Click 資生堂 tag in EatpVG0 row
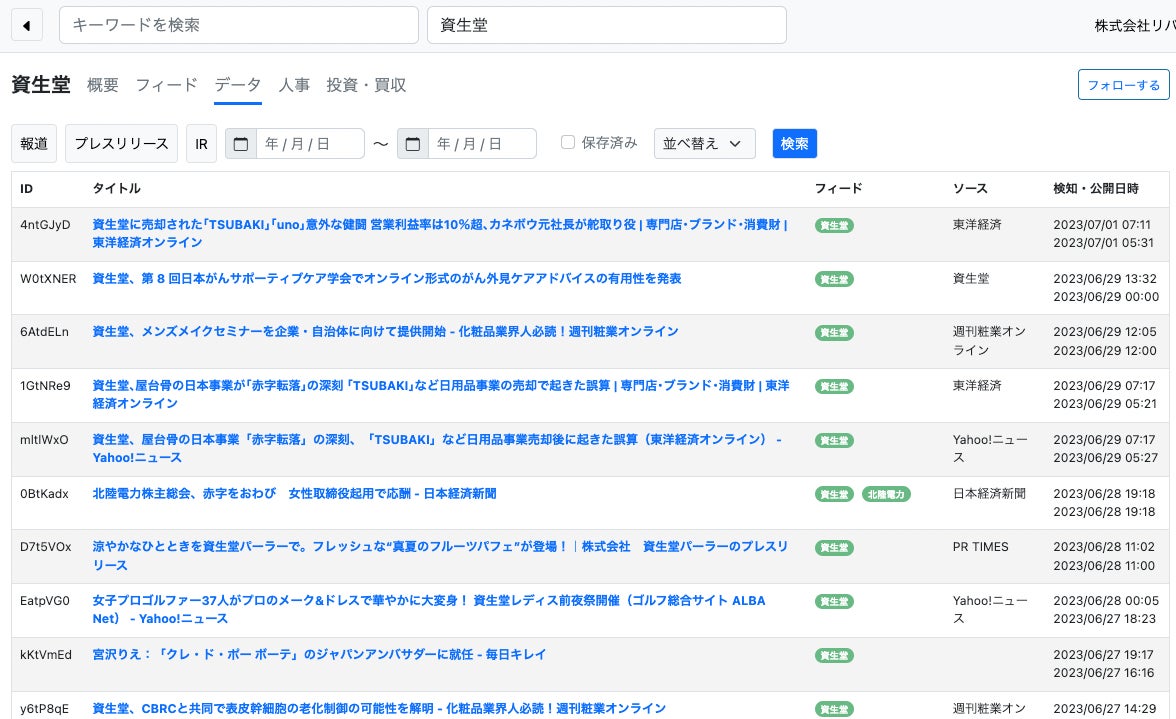 (834, 602)
